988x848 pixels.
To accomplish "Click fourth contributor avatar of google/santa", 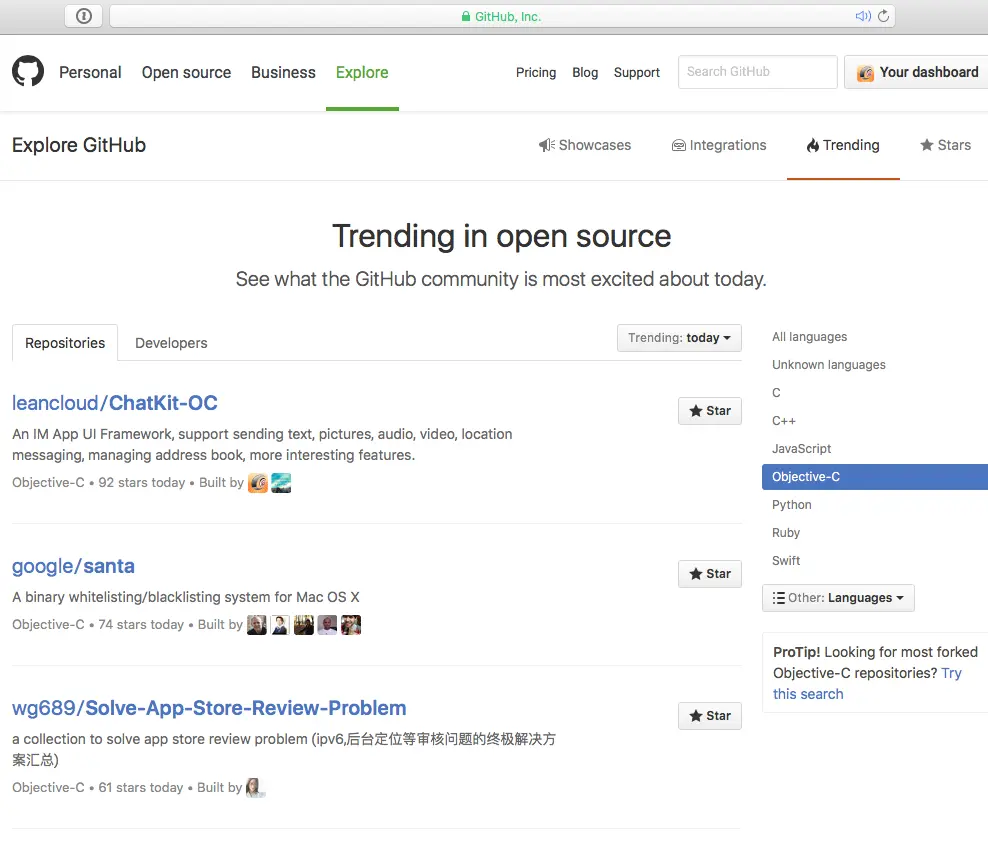I will pos(327,625).
